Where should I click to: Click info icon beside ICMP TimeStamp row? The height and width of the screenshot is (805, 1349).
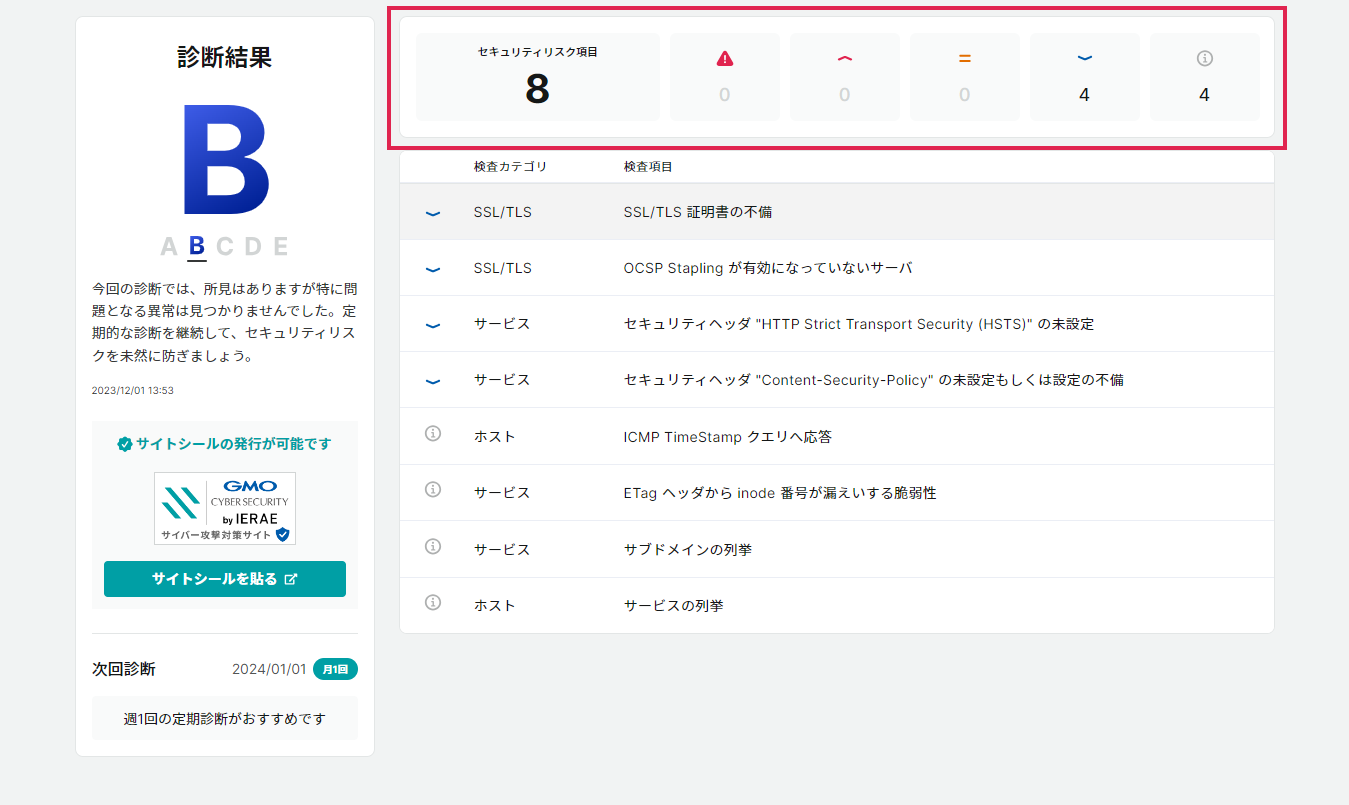[x=433, y=434]
